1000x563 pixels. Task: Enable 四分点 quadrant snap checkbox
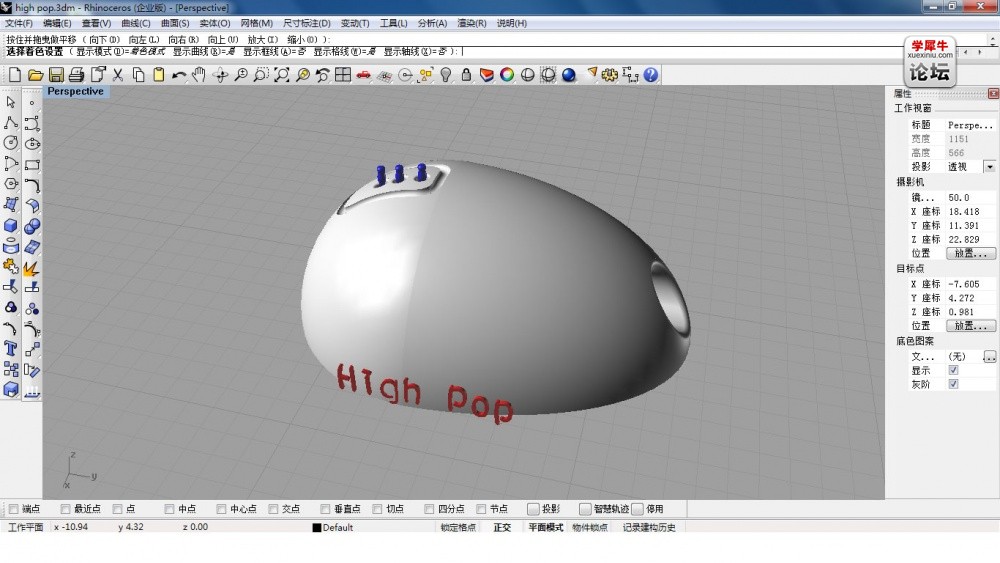coord(429,509)
